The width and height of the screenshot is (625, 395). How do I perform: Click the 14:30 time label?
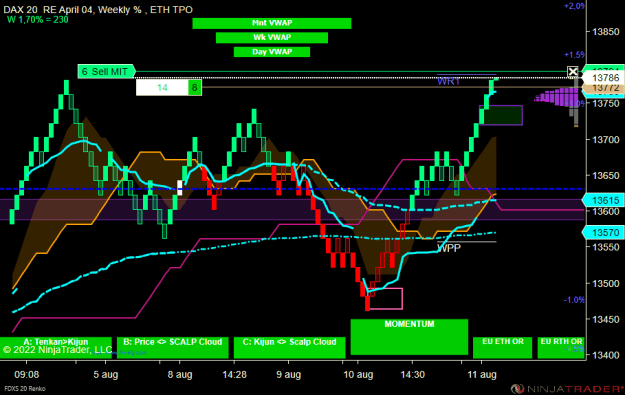[x=412, y=375]
